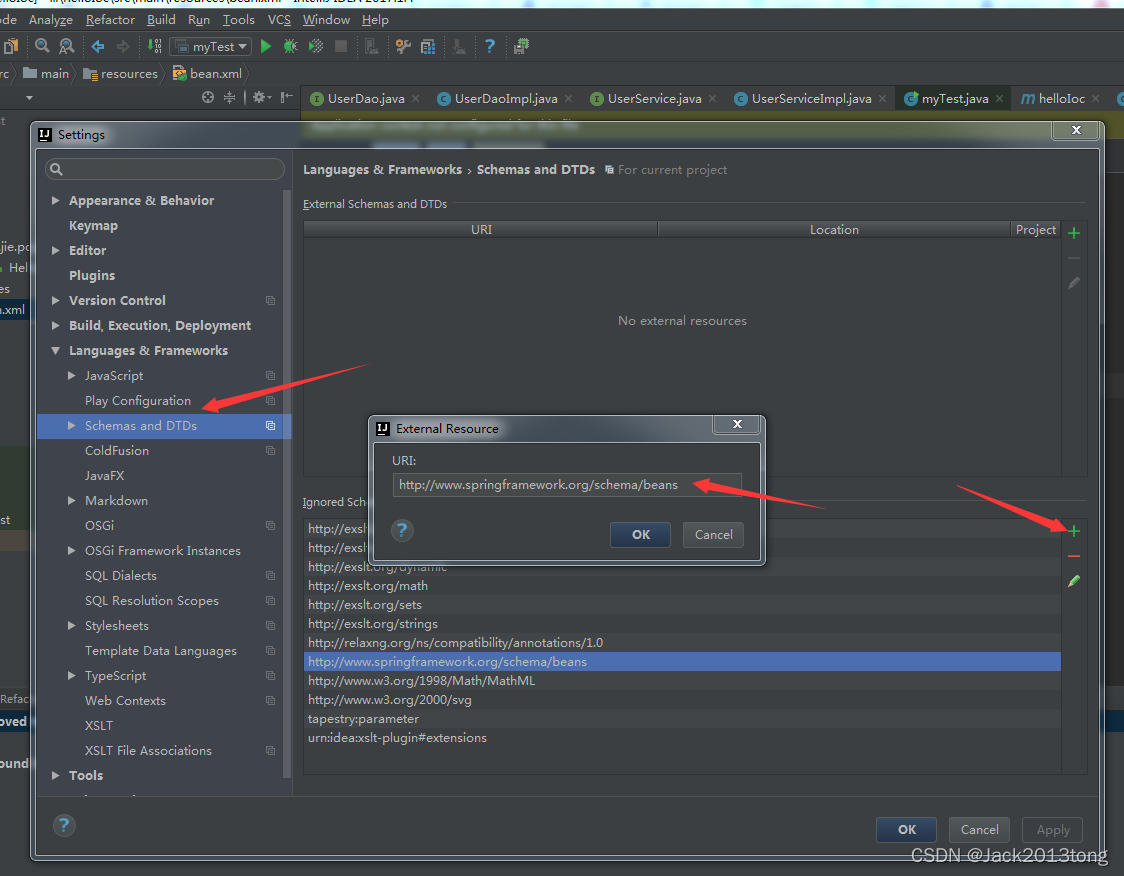Remove selected ignored schema with red minus
Screen dimensions: 1124x876
[x=1074, y=556]
